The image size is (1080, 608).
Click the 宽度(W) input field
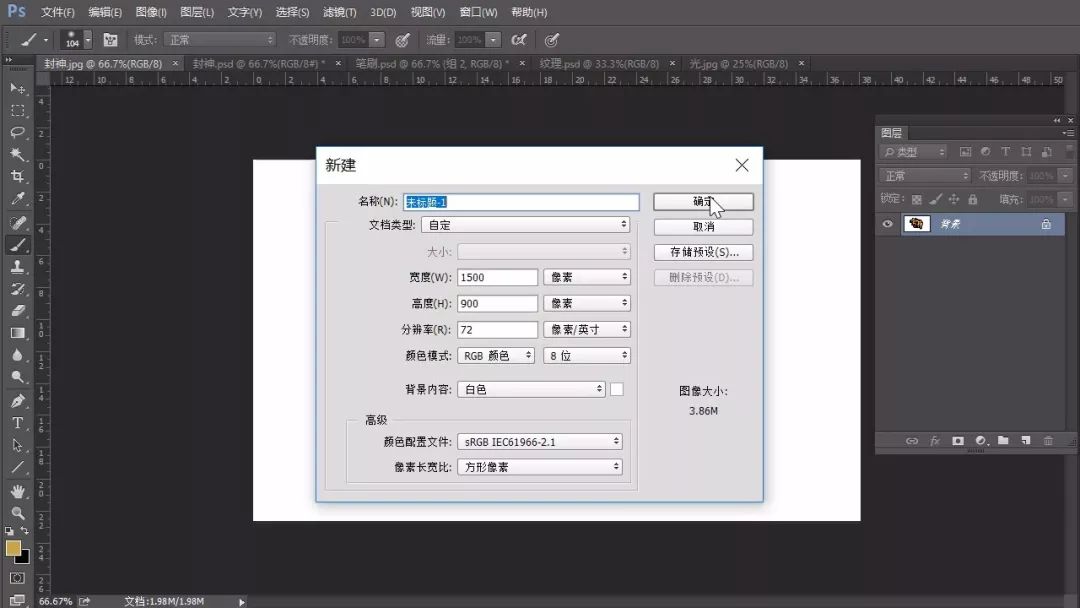(x=497, y=277)
